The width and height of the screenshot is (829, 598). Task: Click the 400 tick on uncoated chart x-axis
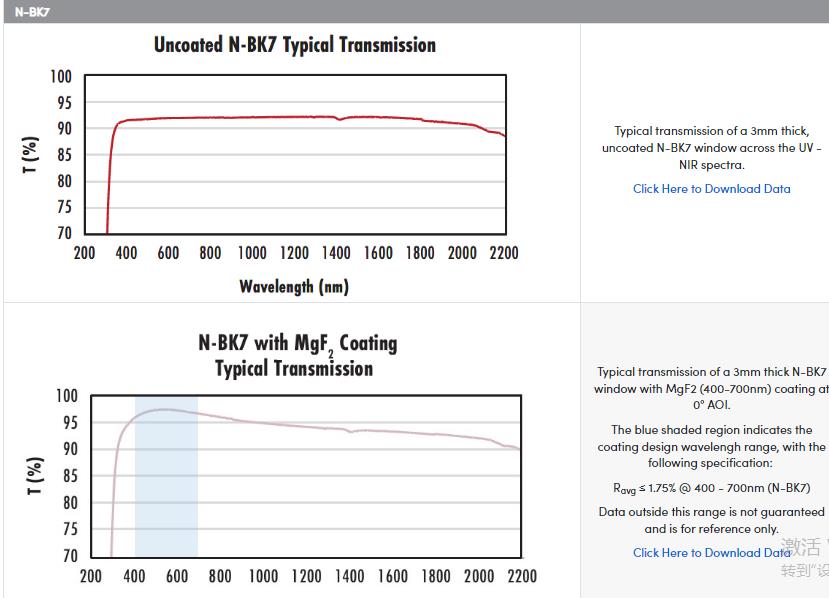click(x=126, y=253)
